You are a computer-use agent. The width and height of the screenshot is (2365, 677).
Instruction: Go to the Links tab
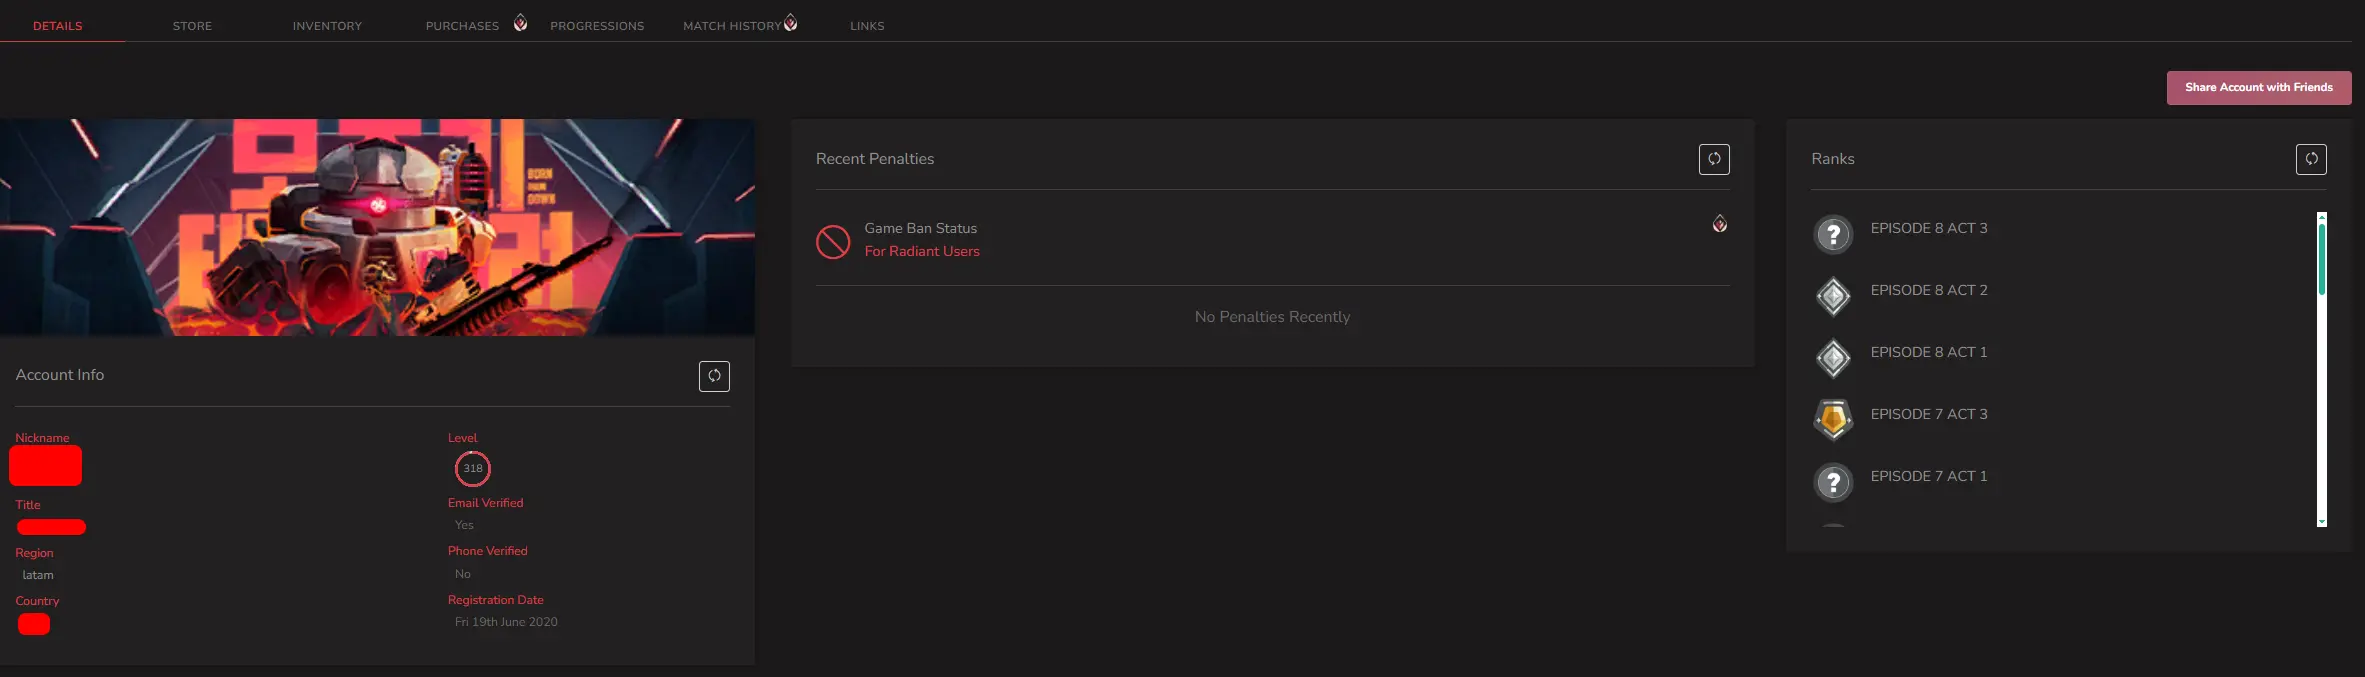pyautogui.click(x=867, y=26)
